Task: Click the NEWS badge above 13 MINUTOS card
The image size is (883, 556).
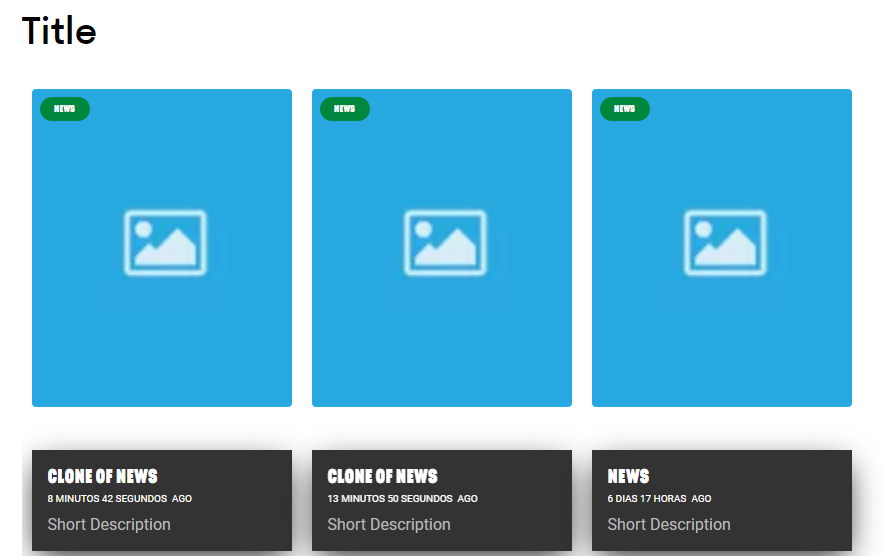Action: (345, 109)
